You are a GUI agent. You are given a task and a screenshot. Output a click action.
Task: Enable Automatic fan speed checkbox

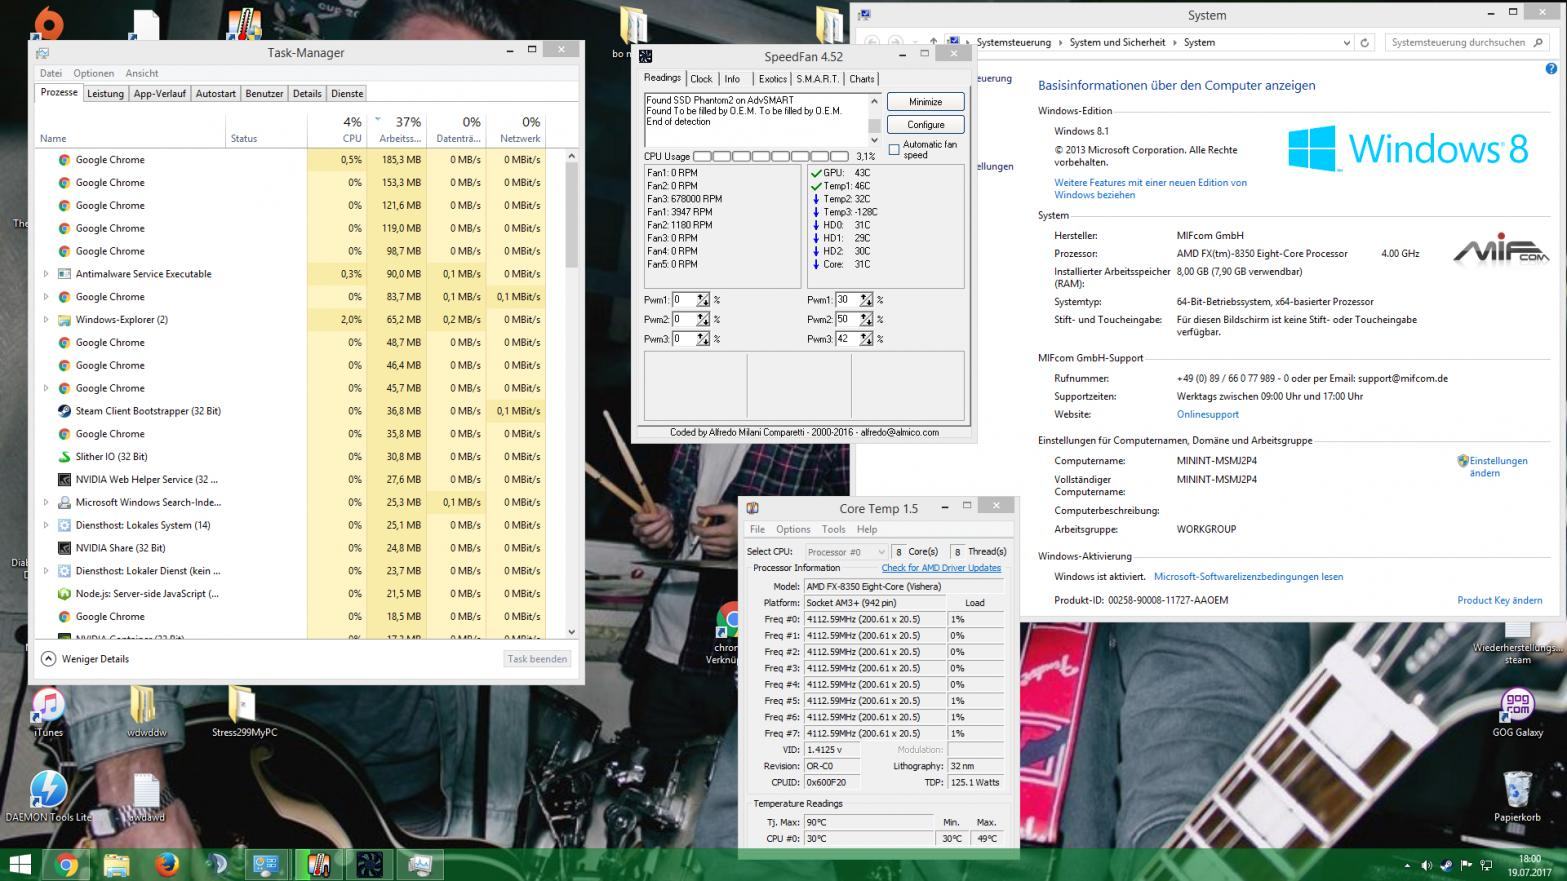click(894, 150)
